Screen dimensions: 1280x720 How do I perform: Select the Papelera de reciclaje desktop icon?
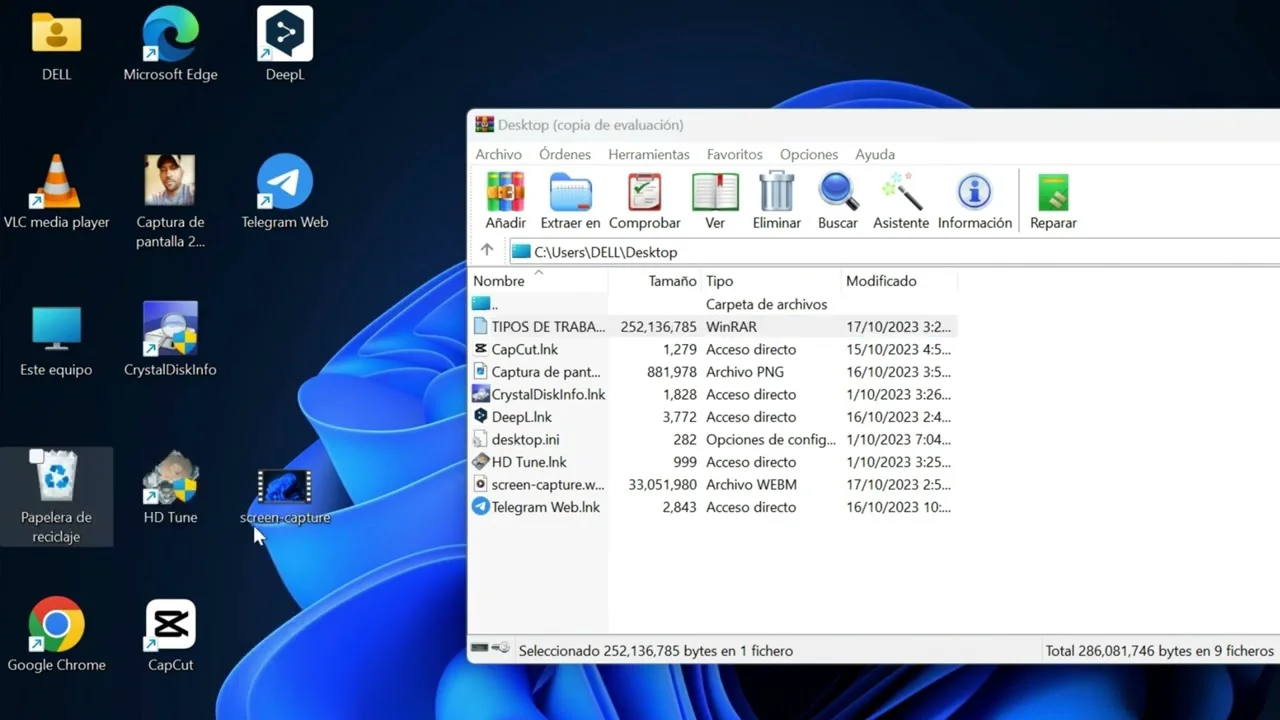coord(56,496)
